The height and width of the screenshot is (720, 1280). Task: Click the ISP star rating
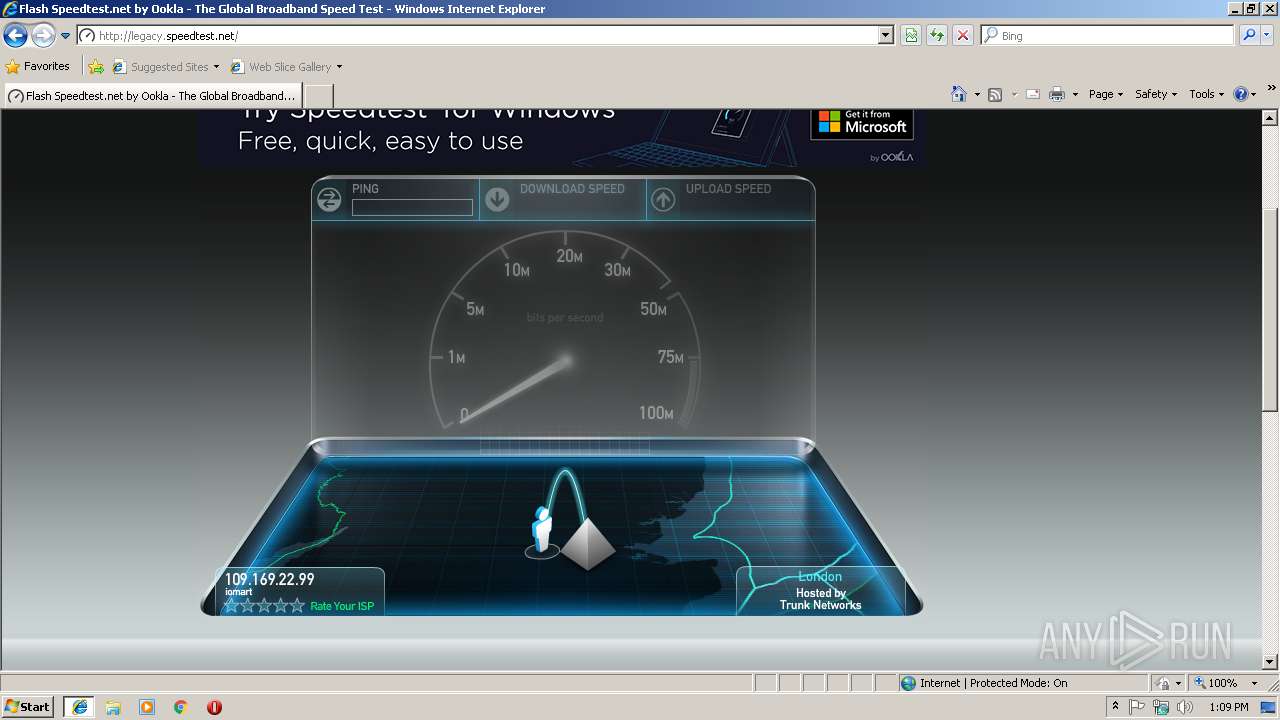[264, 605]
